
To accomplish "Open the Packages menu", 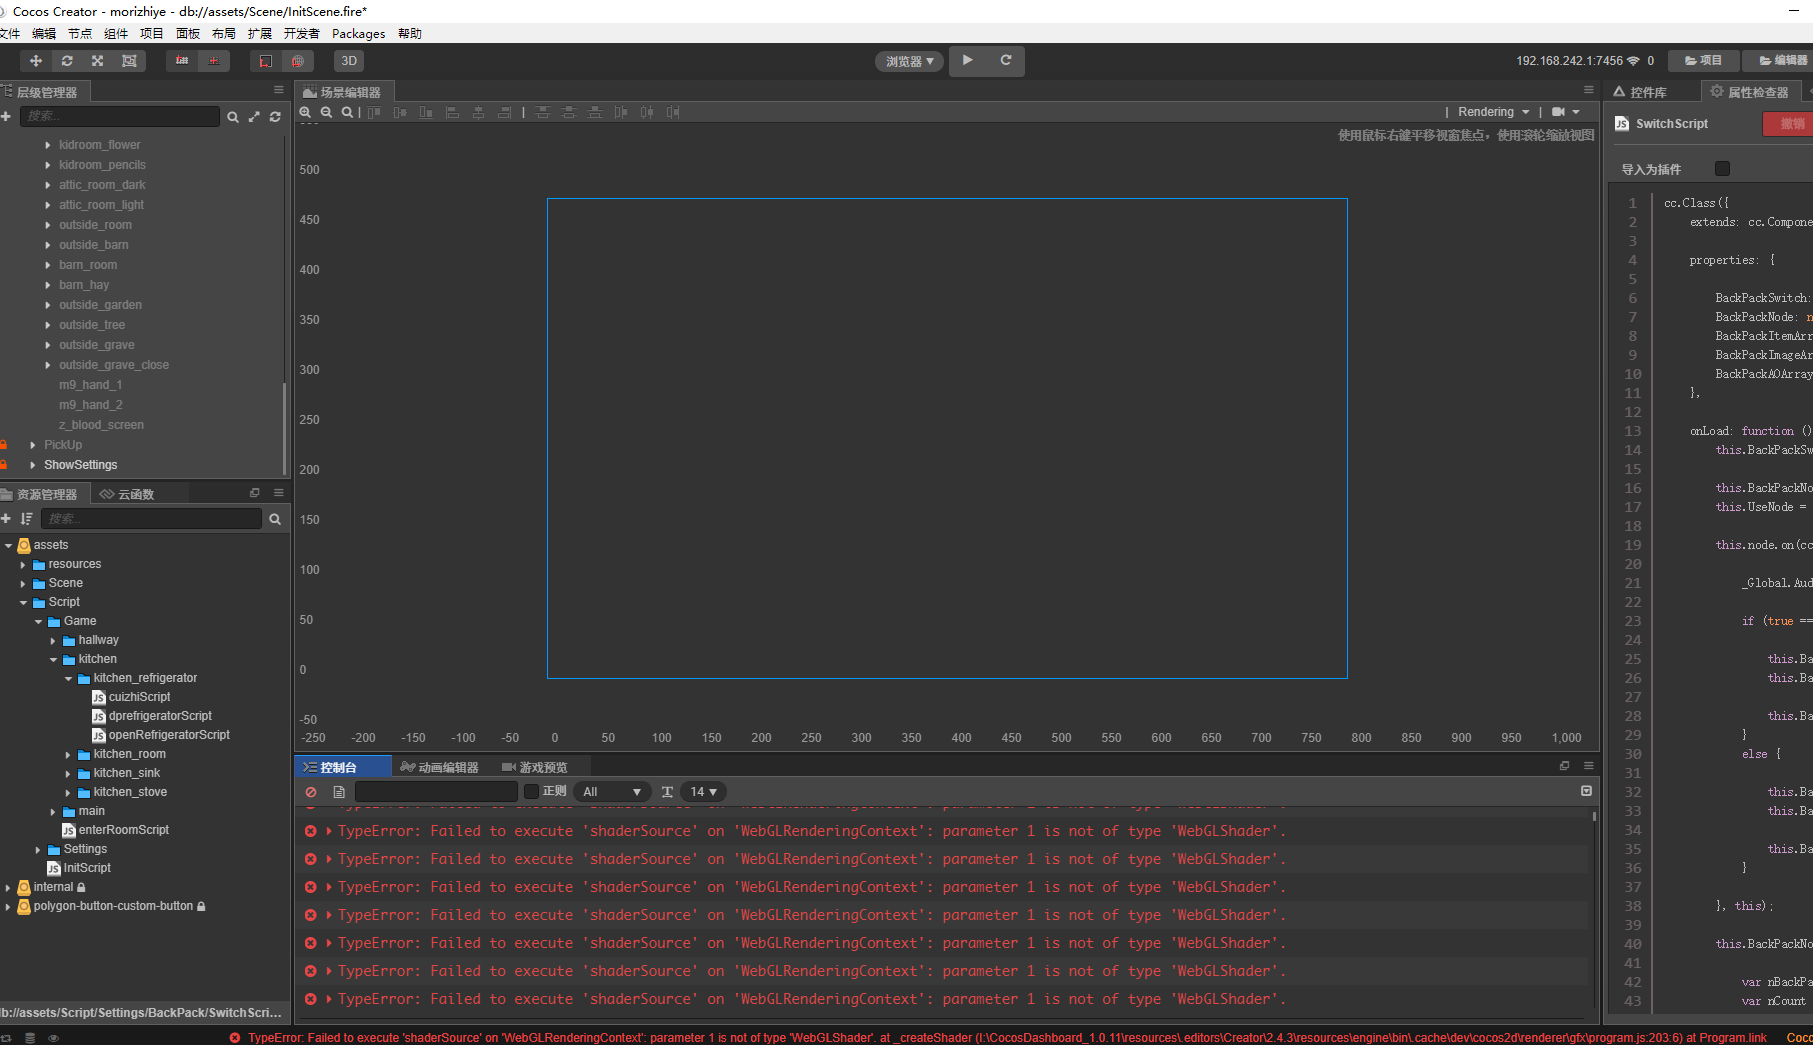I will coord(358,34).
